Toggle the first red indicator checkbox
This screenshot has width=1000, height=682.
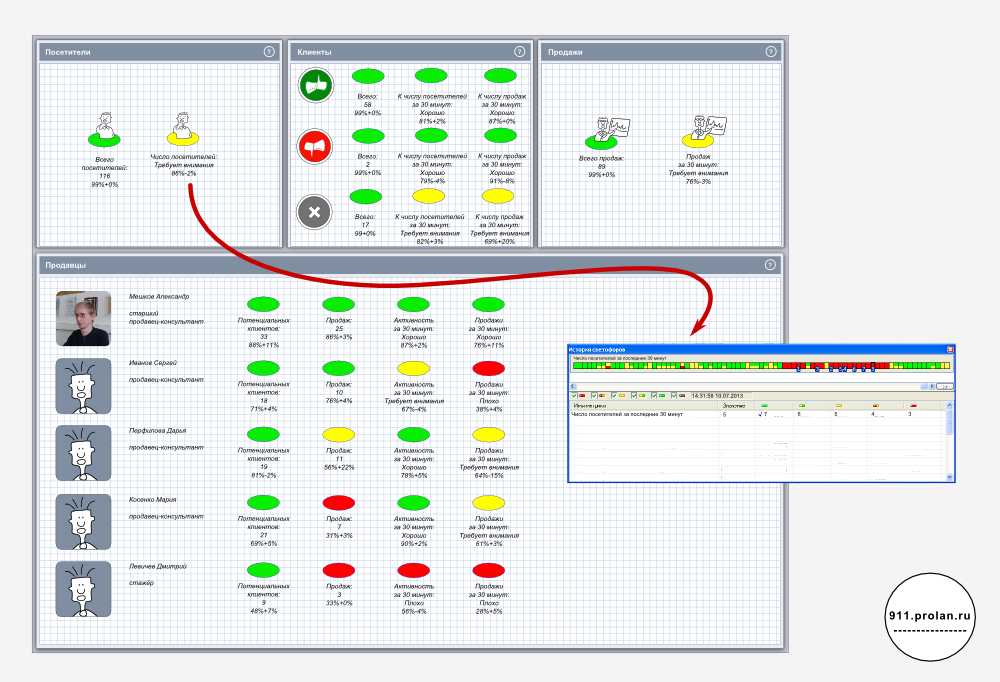click(x=574, y=395)
